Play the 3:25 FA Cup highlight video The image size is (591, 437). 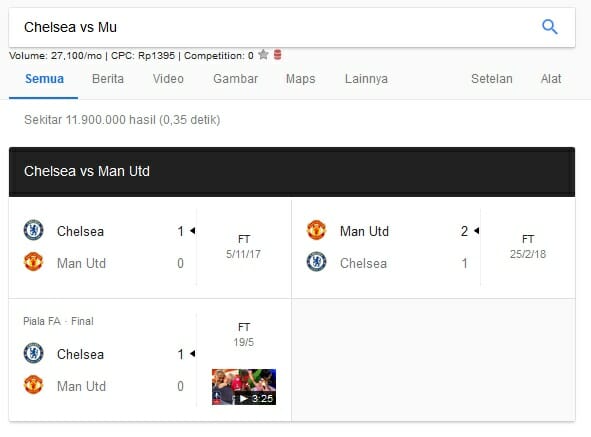(x=244, y=387)
